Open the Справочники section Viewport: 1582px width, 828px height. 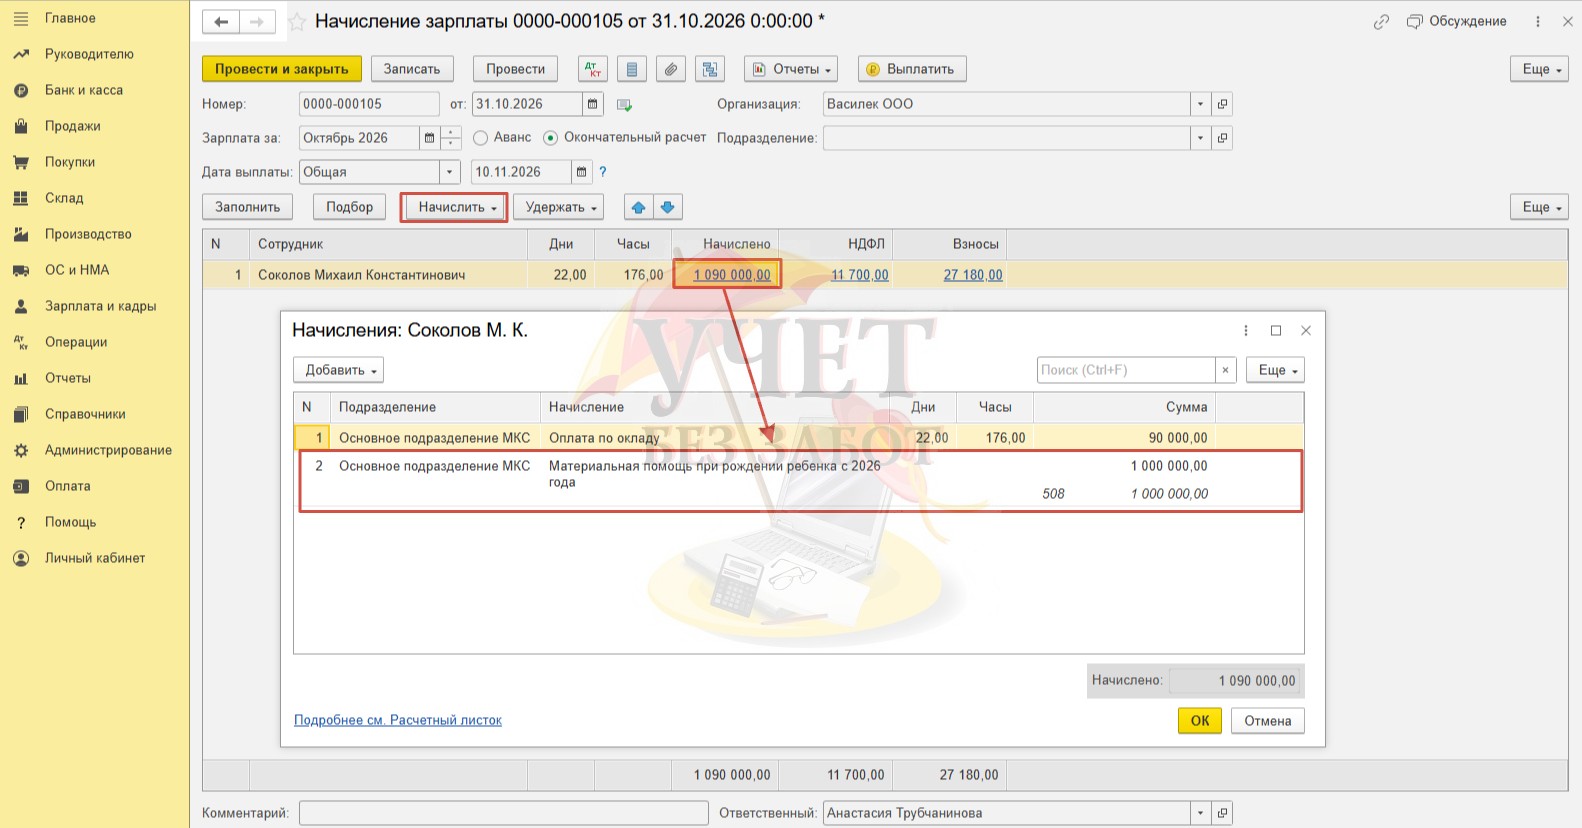tap(85, 414)
